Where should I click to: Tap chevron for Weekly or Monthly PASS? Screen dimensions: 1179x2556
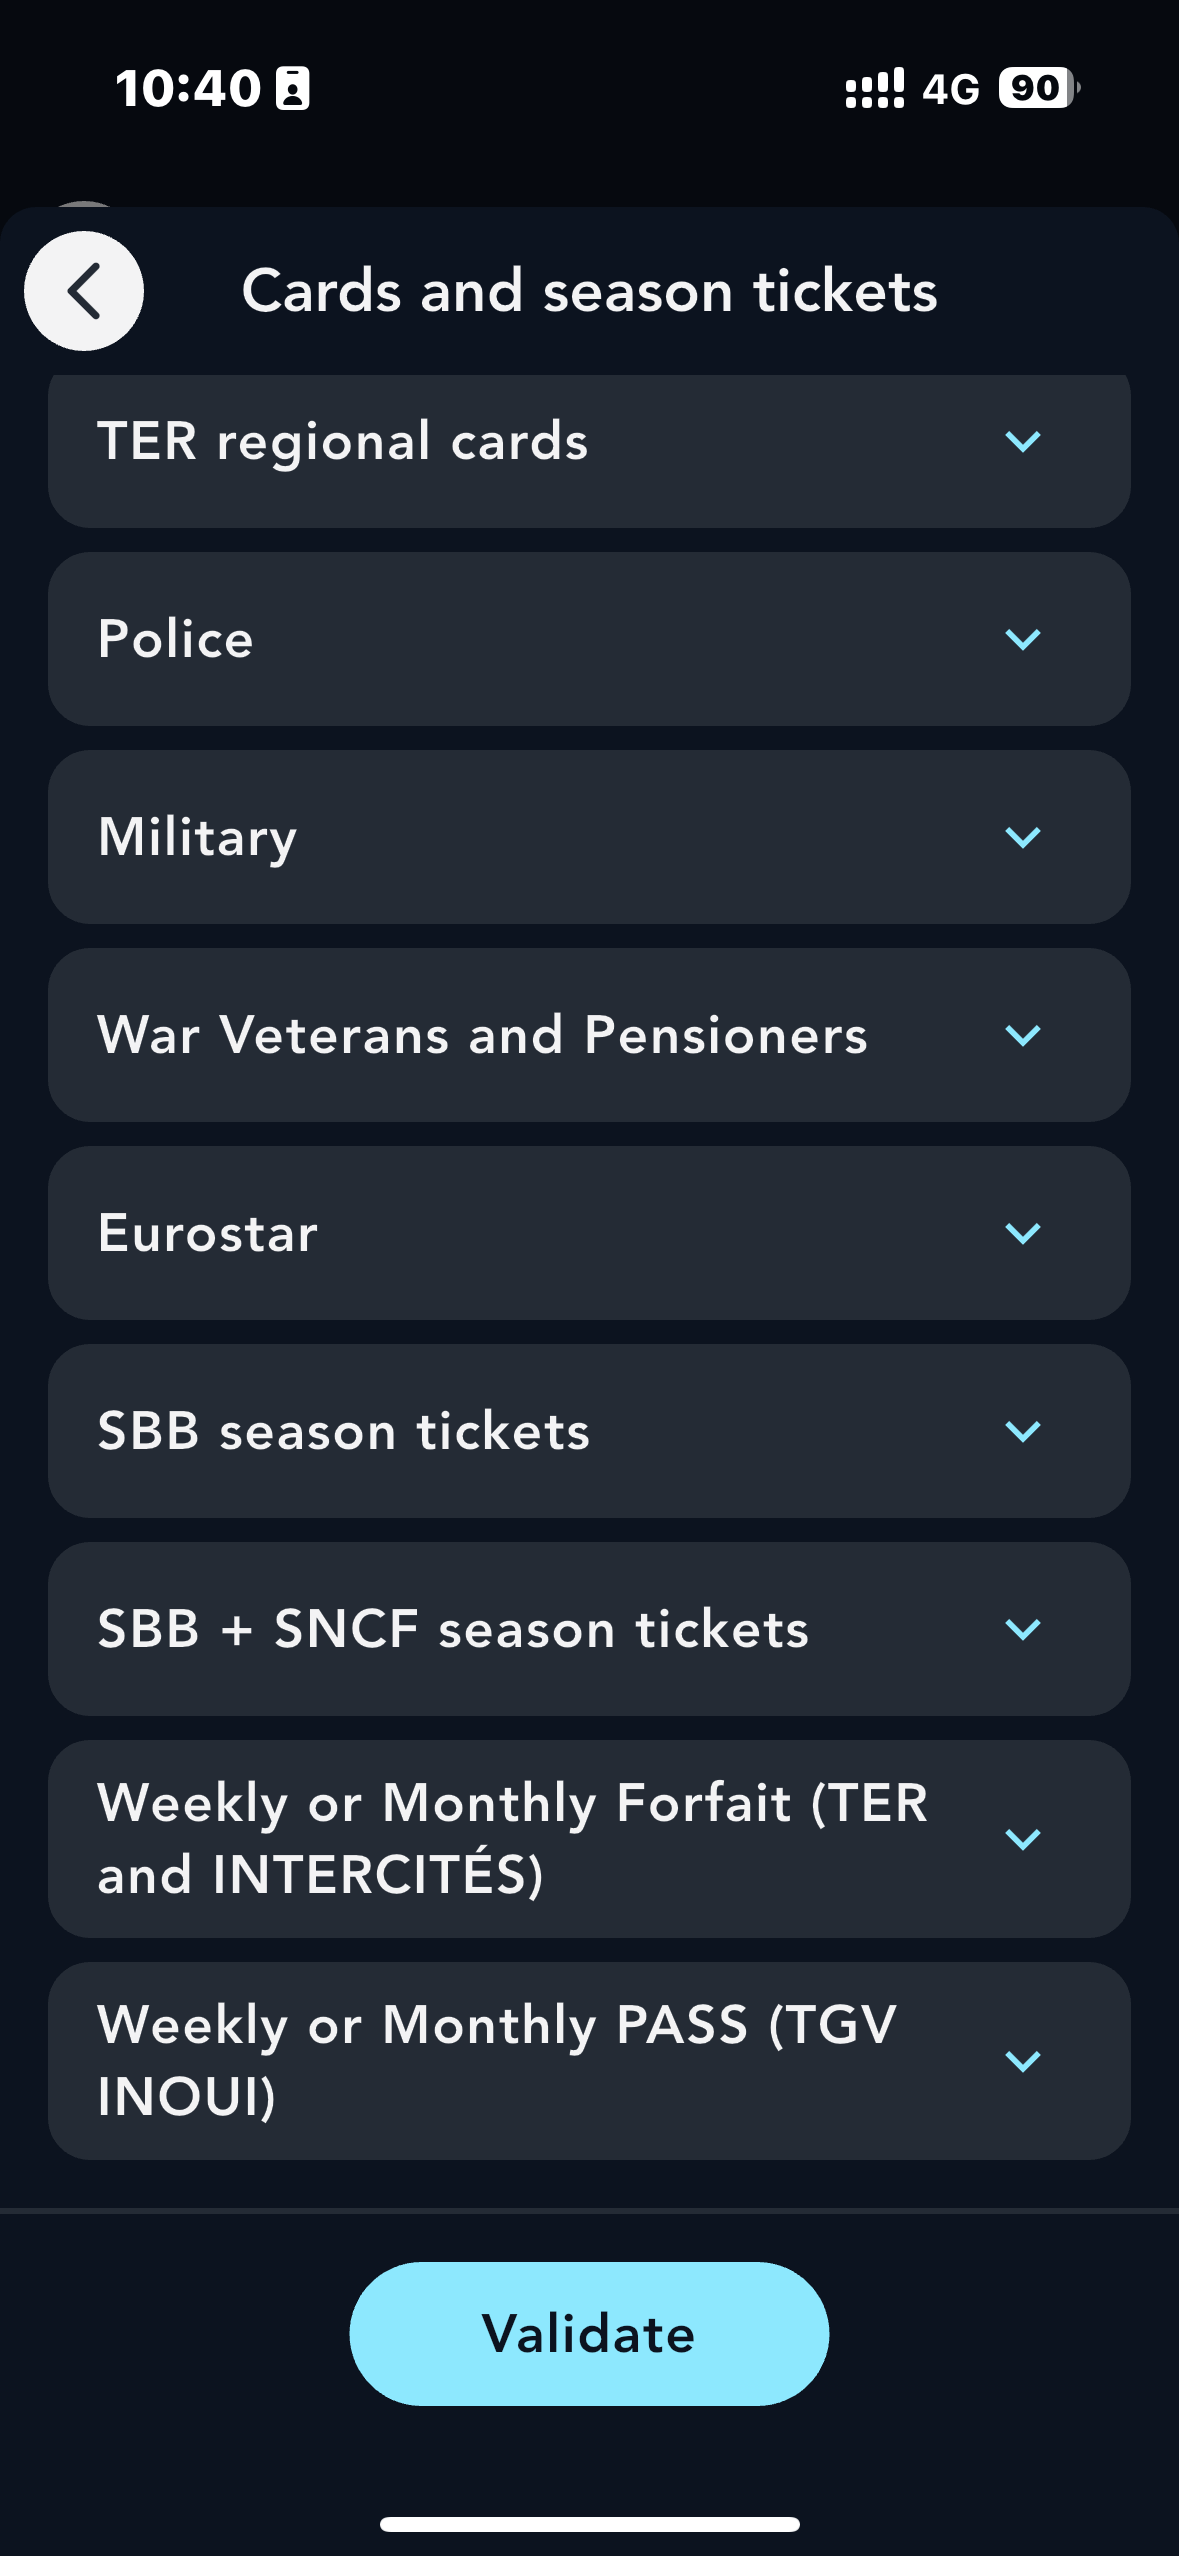pos(1022,2060)
